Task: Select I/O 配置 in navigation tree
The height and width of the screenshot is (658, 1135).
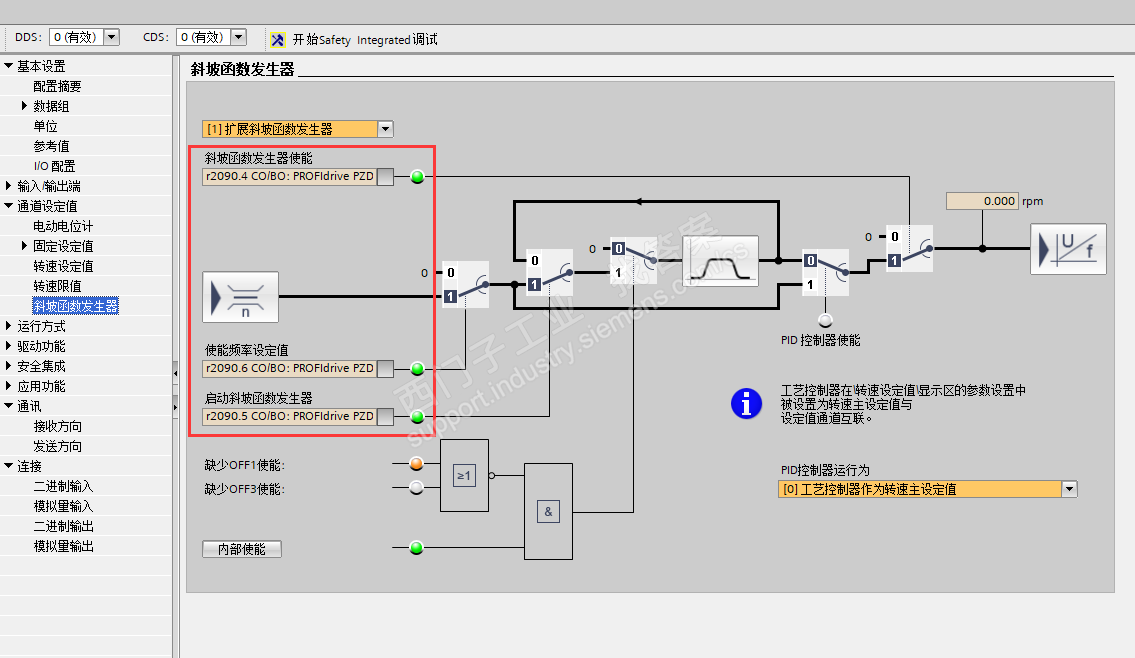Action: (54, 166)
